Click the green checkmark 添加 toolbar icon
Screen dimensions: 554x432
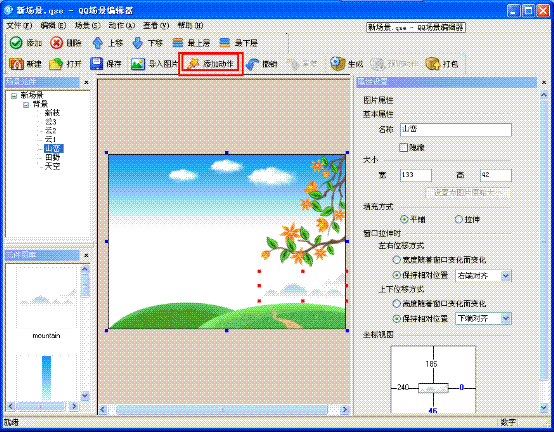pyautogui.click(x=16, y=43)
